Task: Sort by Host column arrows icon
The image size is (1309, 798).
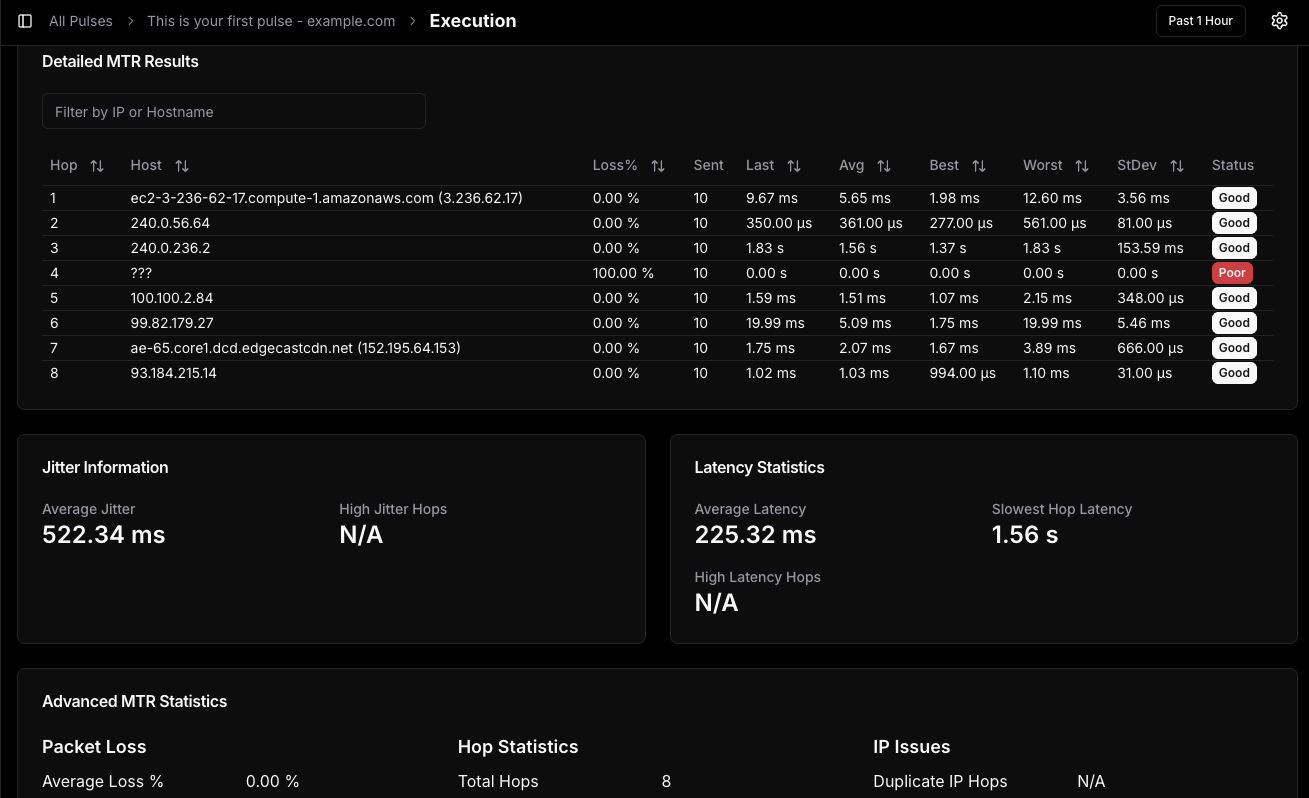Action: click(x=182, y=166)
